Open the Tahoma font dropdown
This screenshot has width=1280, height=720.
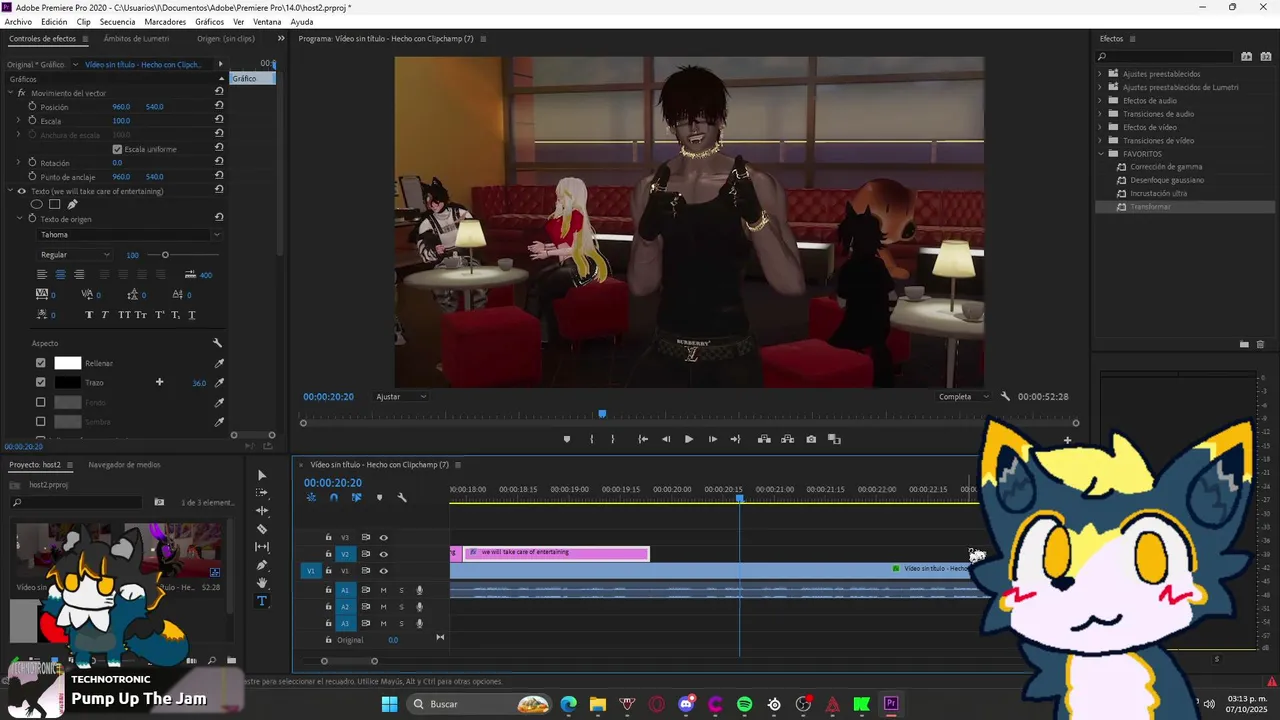pyautogui.click(x=129, y=235)
